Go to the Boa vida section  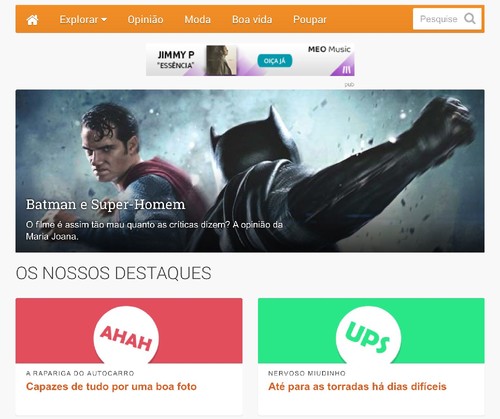pyautogui.click(x=252, y=20)
